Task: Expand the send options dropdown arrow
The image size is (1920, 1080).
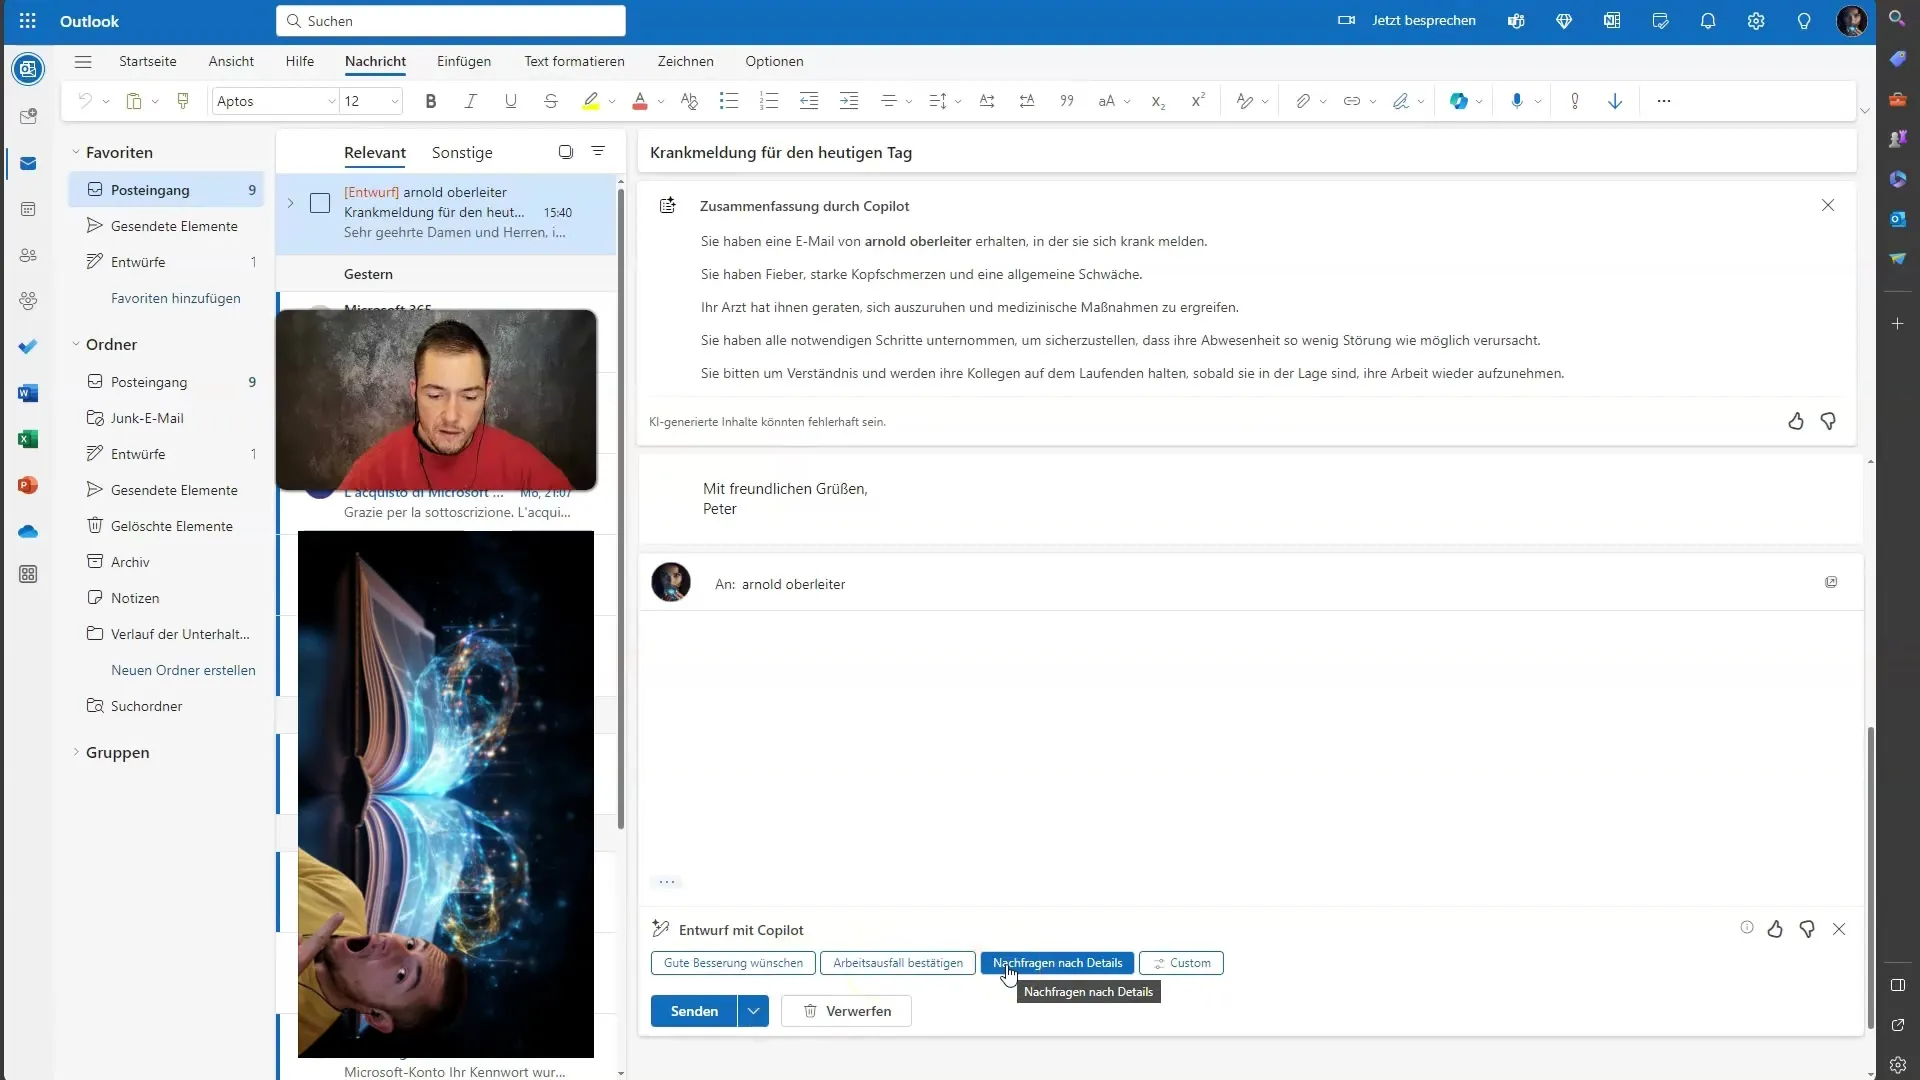Action: pos(753,1010)
